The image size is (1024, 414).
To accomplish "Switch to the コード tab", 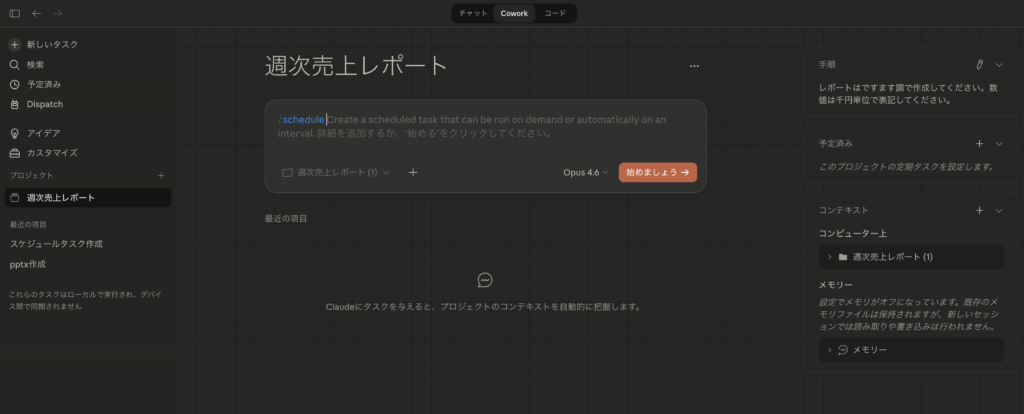I will [555, 13].
